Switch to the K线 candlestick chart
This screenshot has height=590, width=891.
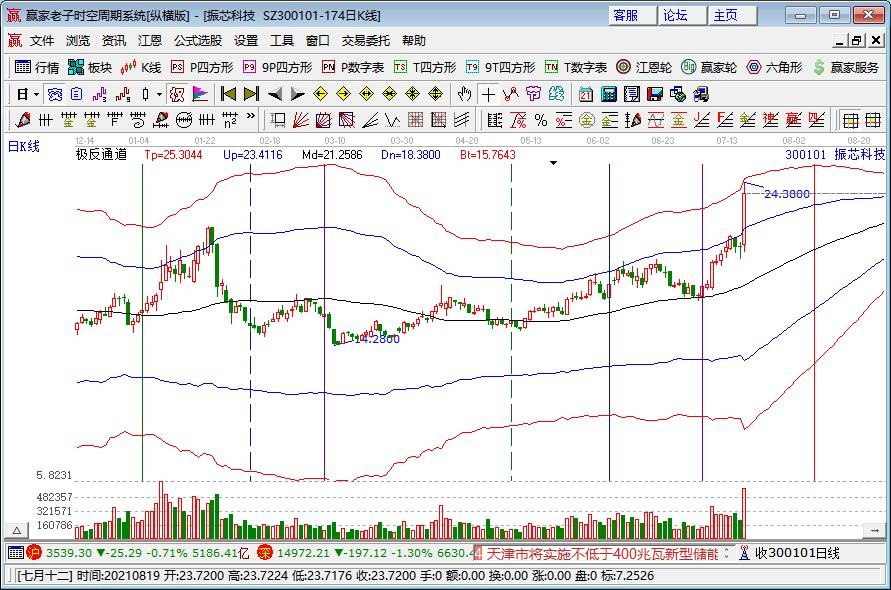(141, 68)
